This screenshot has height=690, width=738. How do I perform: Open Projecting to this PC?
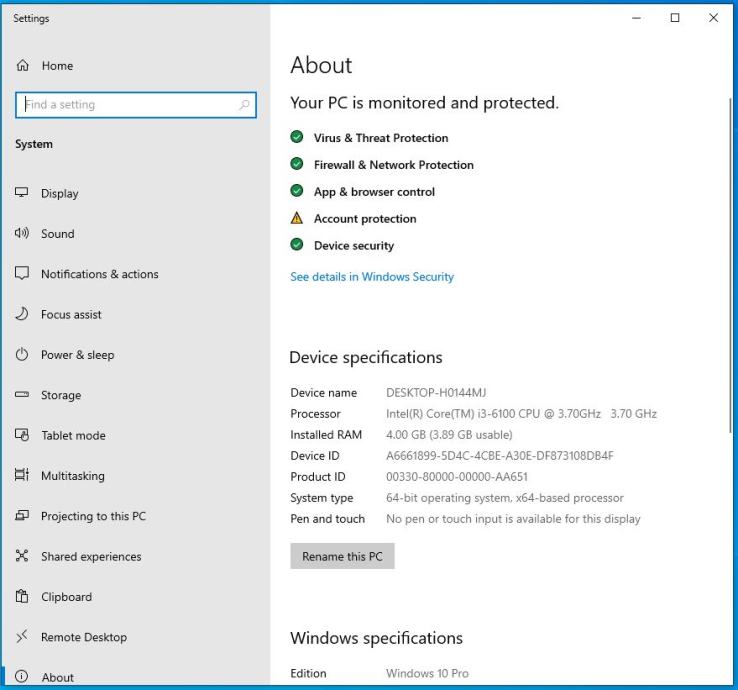[93, 517]
